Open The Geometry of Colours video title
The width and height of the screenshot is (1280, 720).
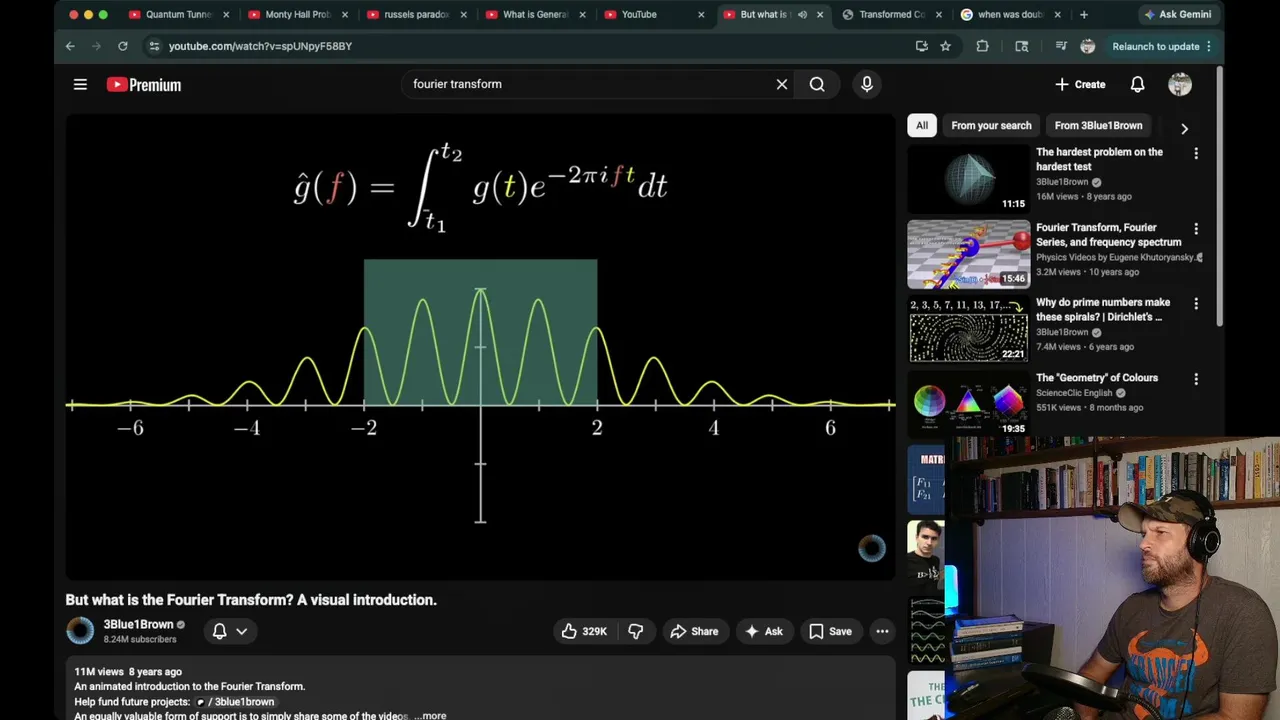pyautogui.click(x=1097, y=378)
